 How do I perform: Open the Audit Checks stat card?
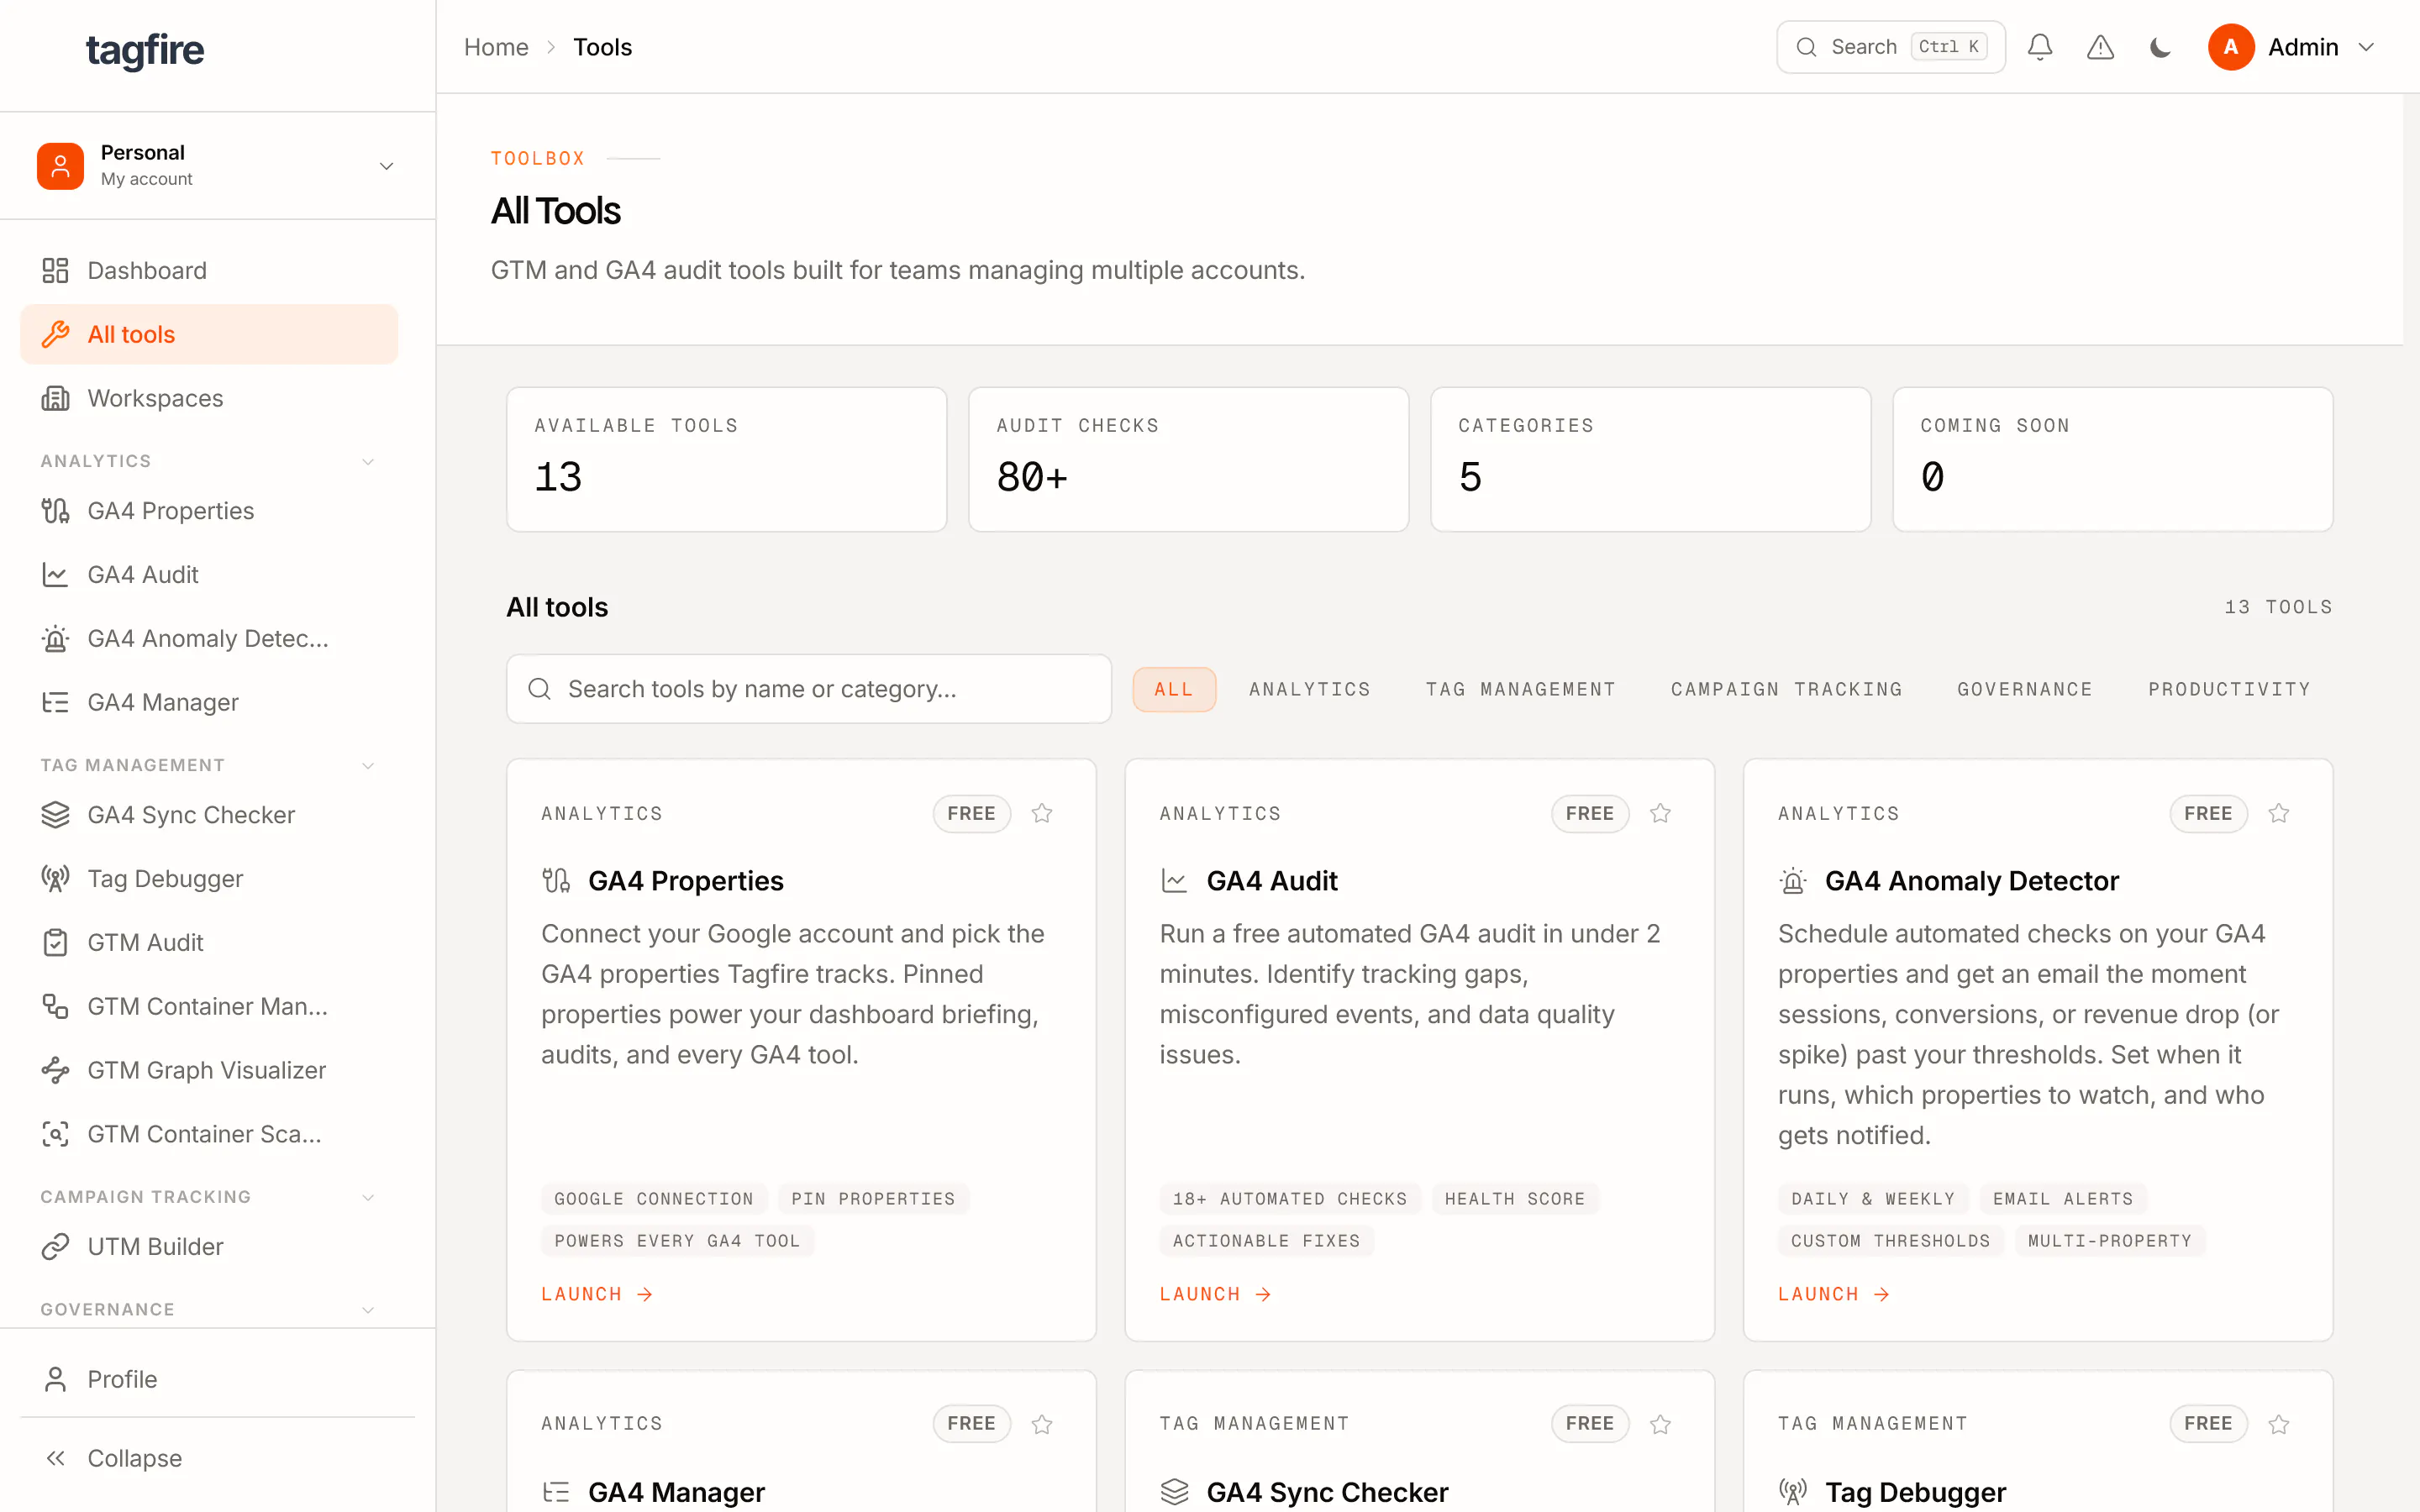pyautogui.click(x=1189, y=459)
